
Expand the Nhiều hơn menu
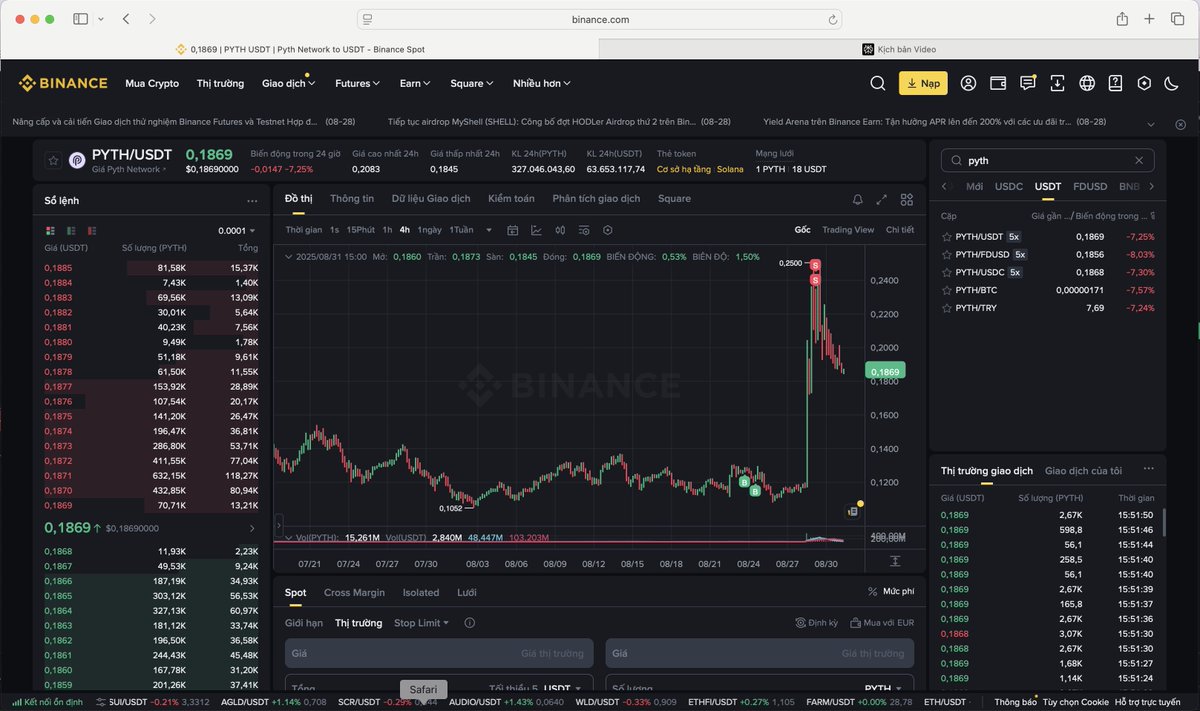click(542, 84)
